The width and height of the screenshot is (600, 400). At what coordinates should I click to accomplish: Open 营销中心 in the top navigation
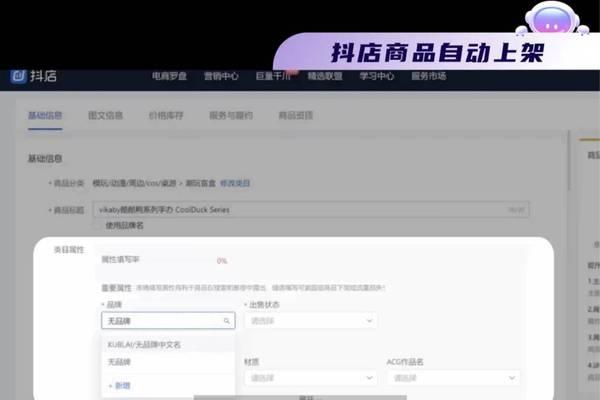pyautogui.click(x=221, y=76)
